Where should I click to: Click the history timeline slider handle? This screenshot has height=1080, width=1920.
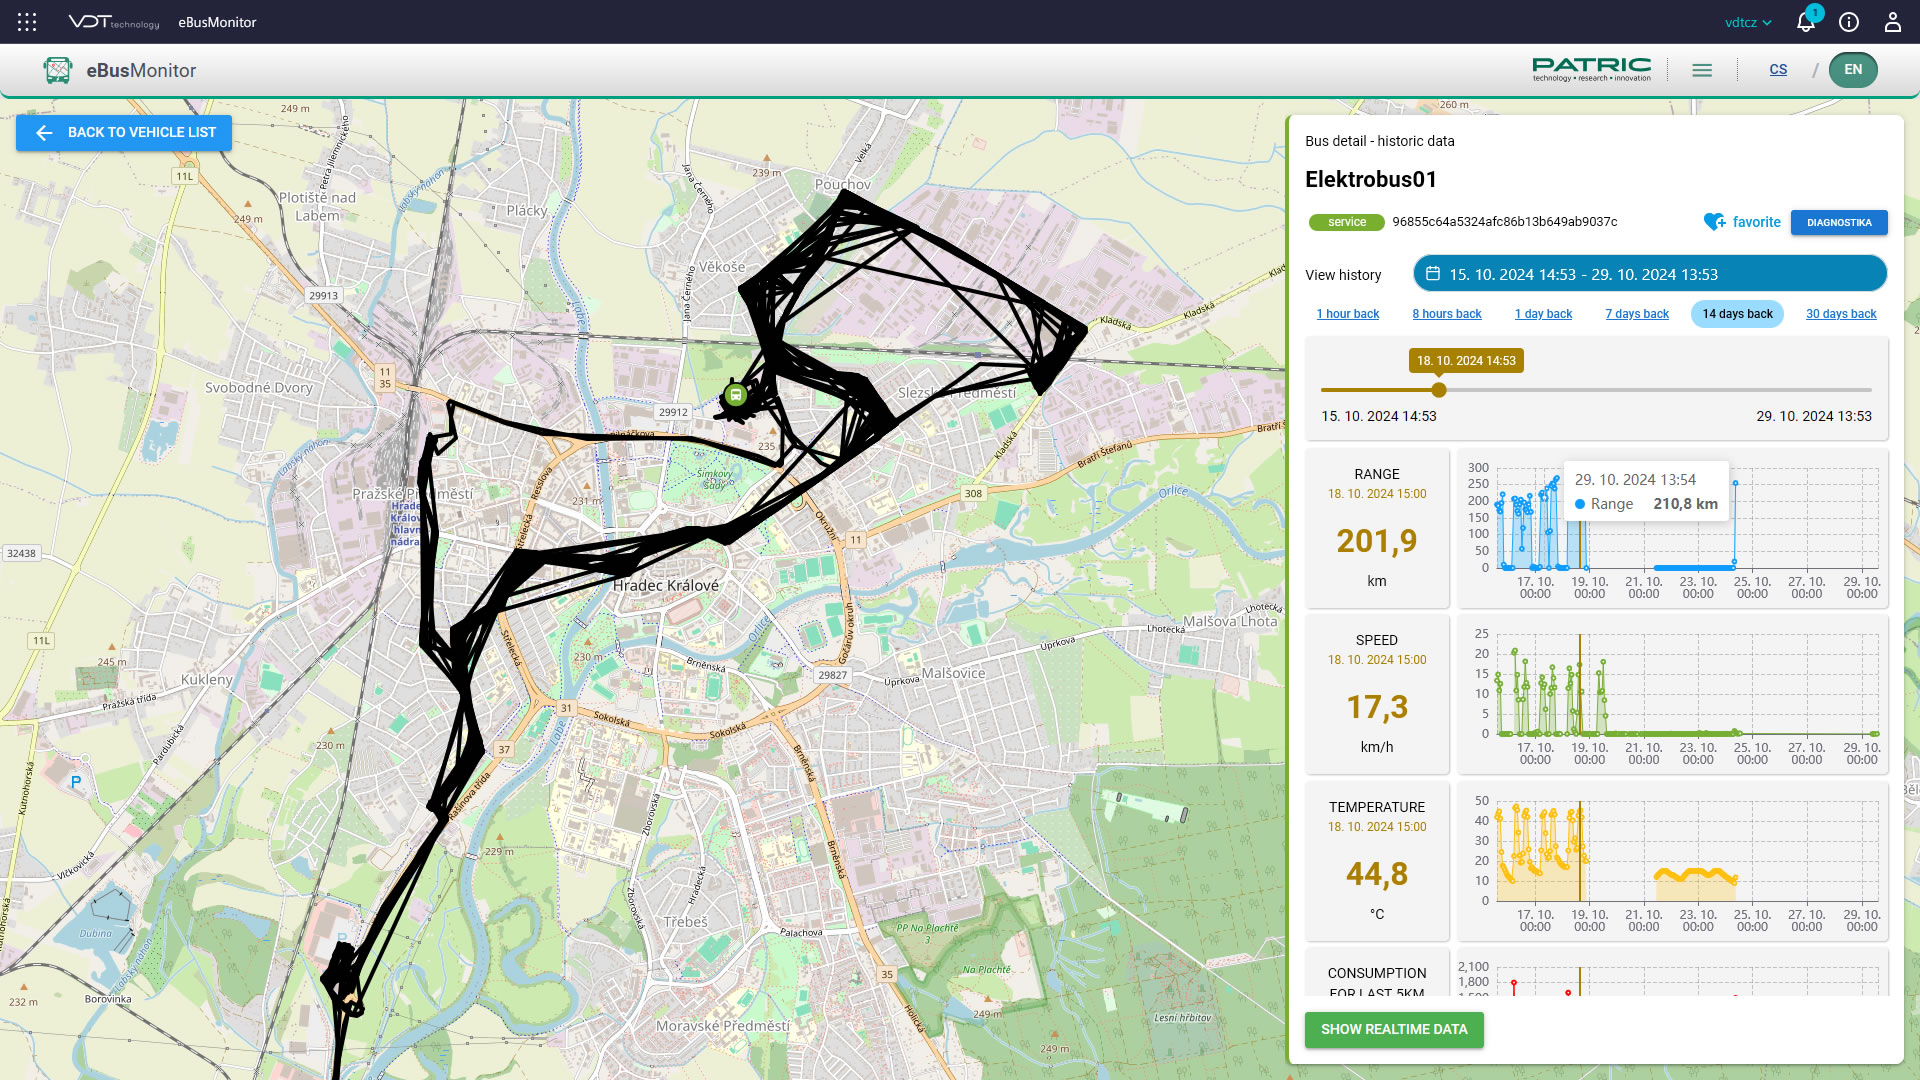point(1438,390)
